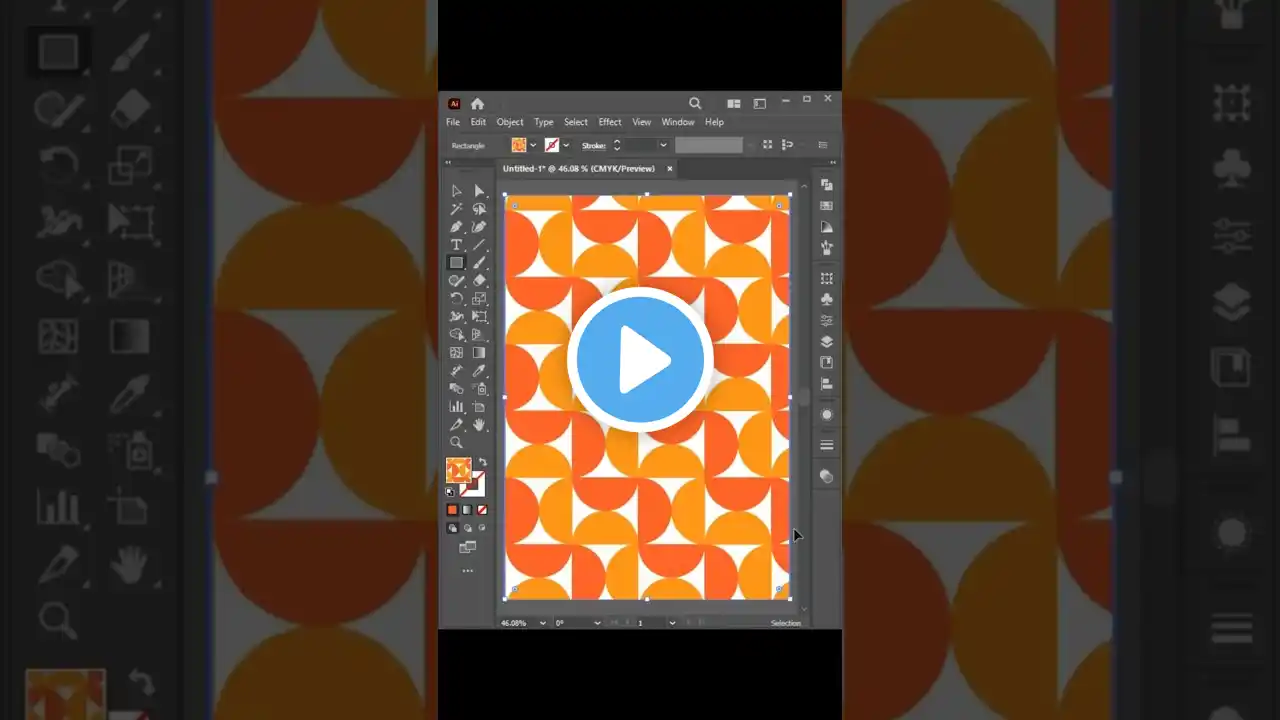Select the Selection tool arrow
The width and height of the screenshot is (1280, 720).
point(456,191)
